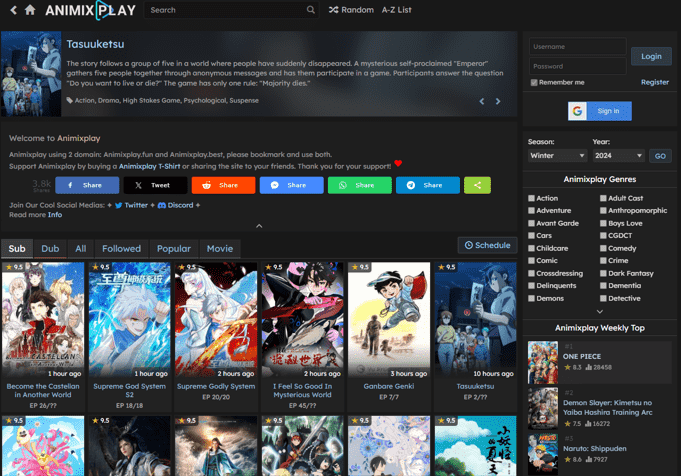Switch to the Dub tab
The image size is (681, 476).
[x=50, y=248]
